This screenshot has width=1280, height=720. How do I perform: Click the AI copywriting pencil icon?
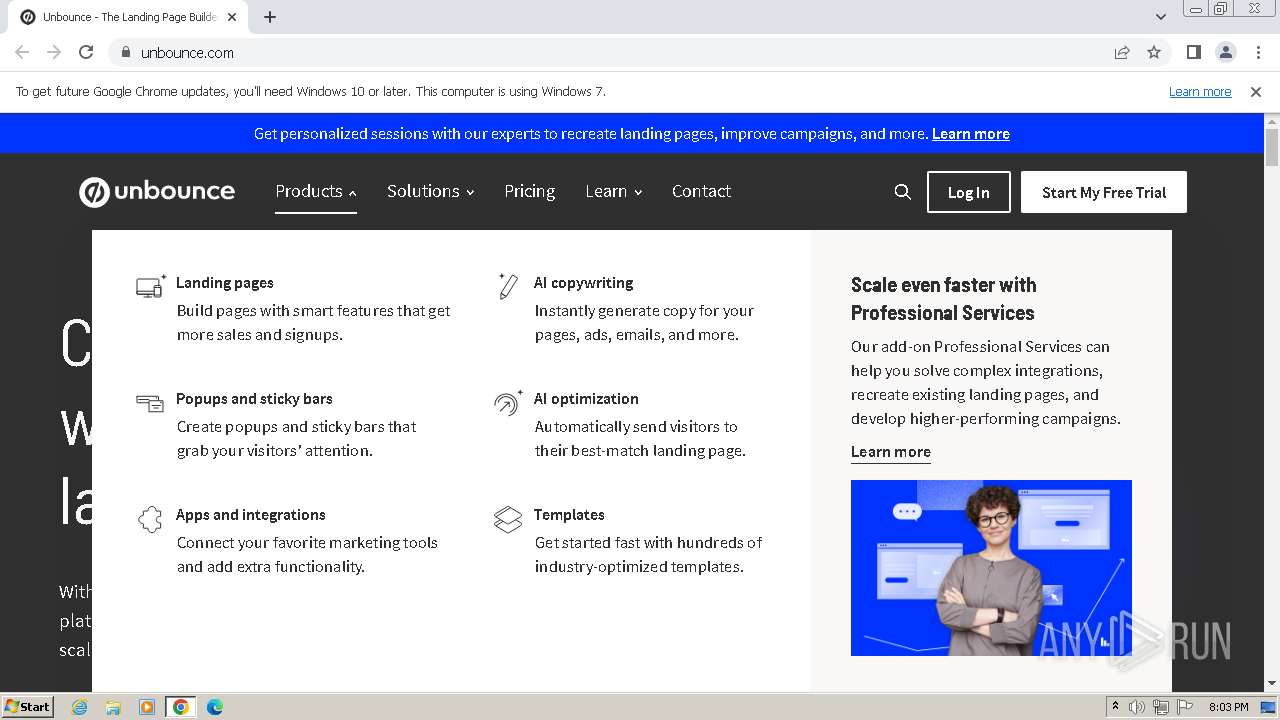coord(508,286)
